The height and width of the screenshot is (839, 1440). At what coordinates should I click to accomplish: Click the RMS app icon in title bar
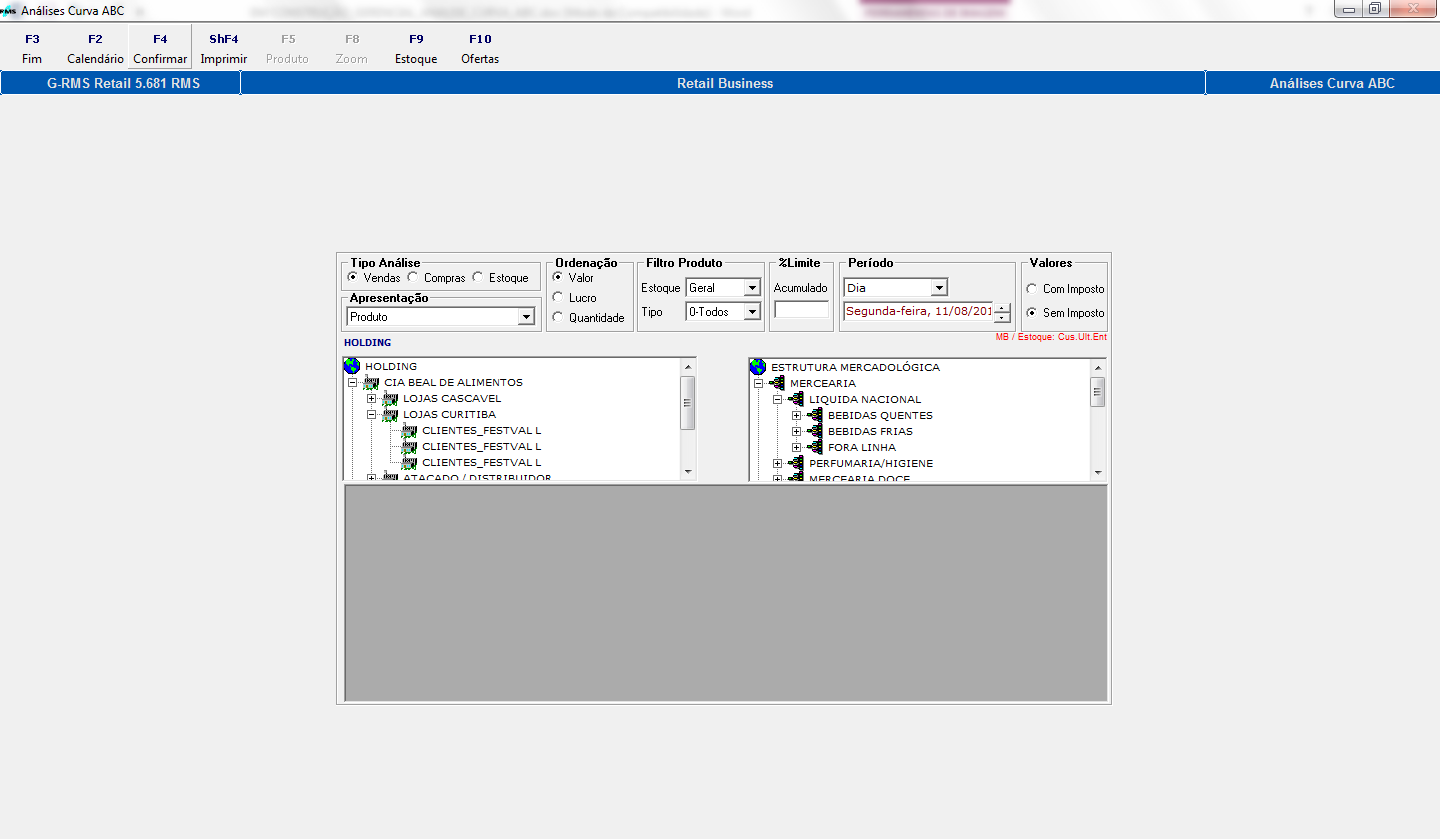[9, 10]
